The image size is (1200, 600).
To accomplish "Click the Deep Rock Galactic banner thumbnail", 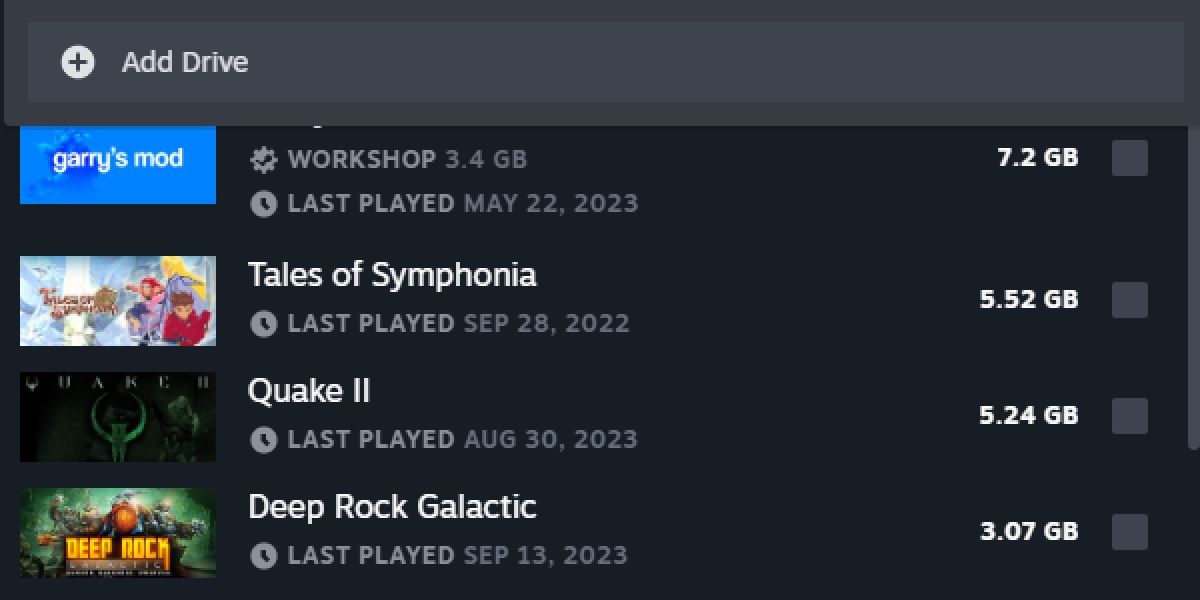I will tap(117, 533).
